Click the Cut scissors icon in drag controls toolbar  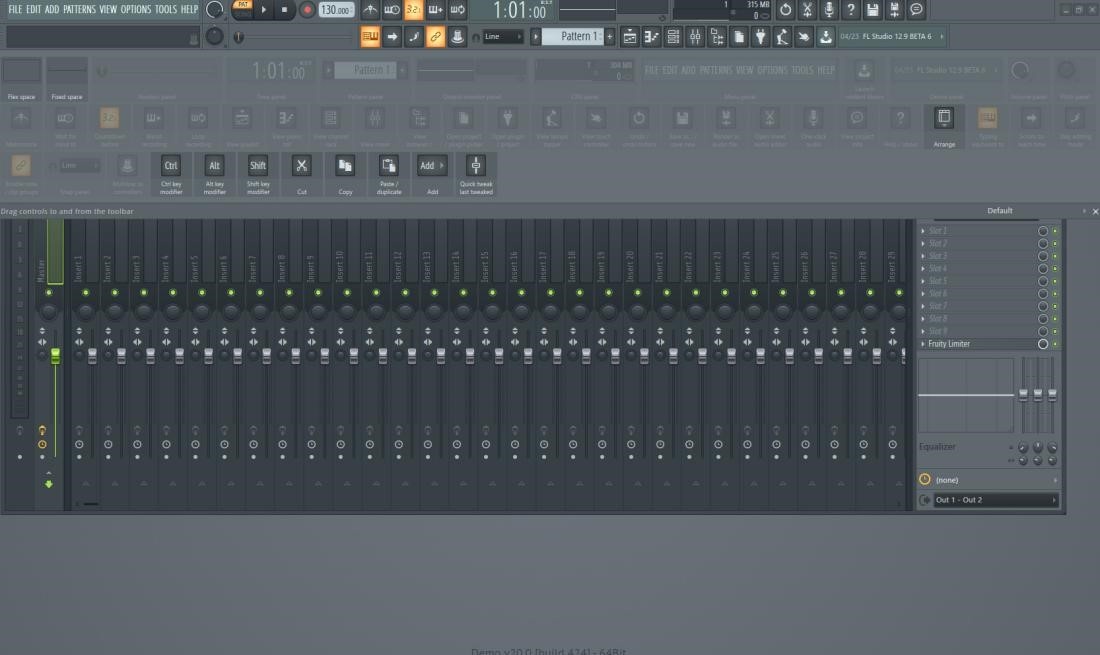pos(302,165)
